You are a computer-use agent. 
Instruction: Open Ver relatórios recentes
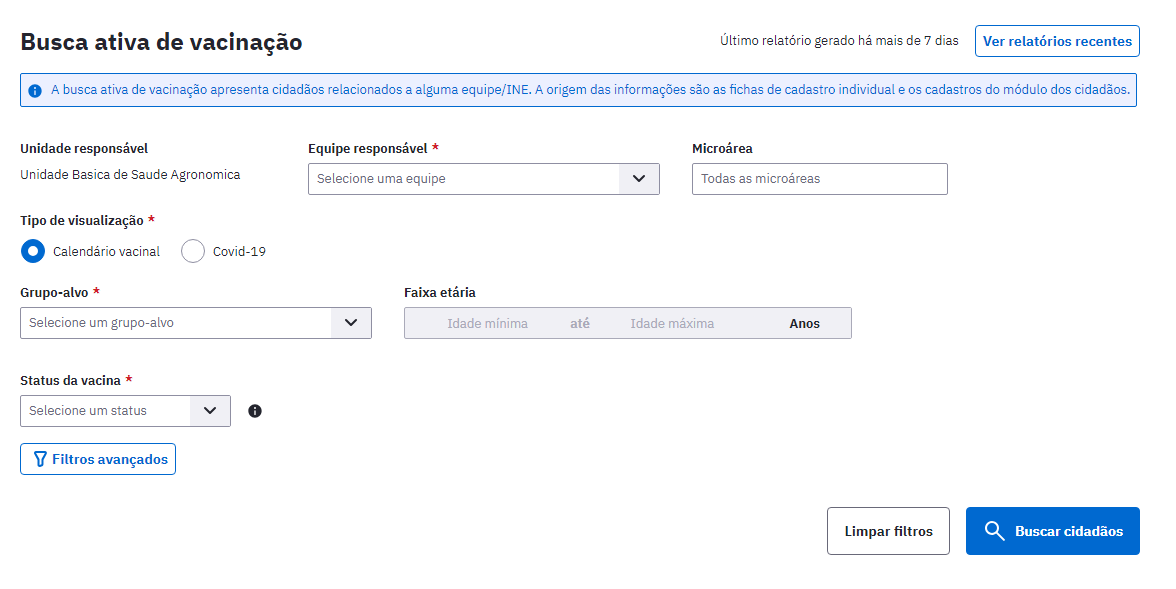[x=1058, y=41]
